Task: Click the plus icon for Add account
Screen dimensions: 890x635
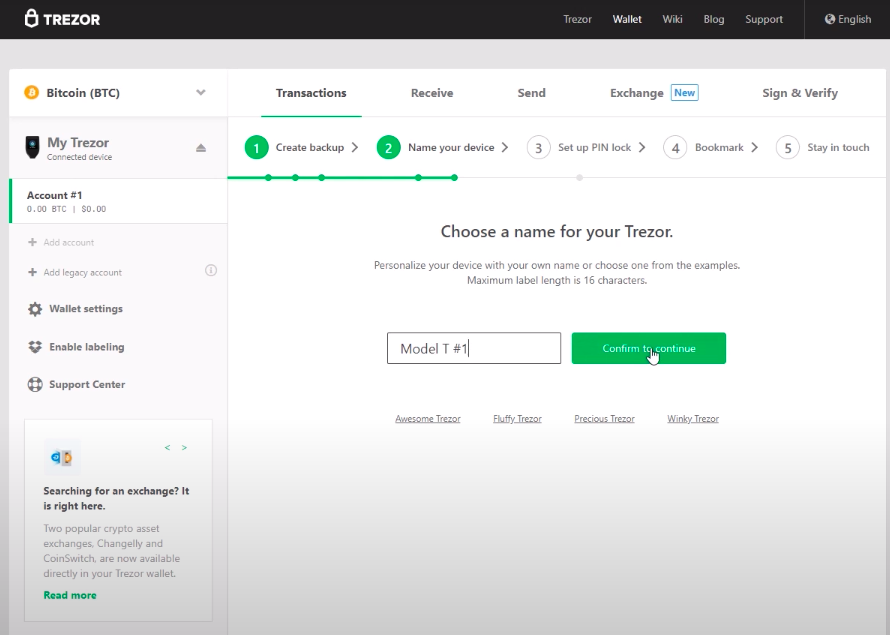Action: point(32,242)
